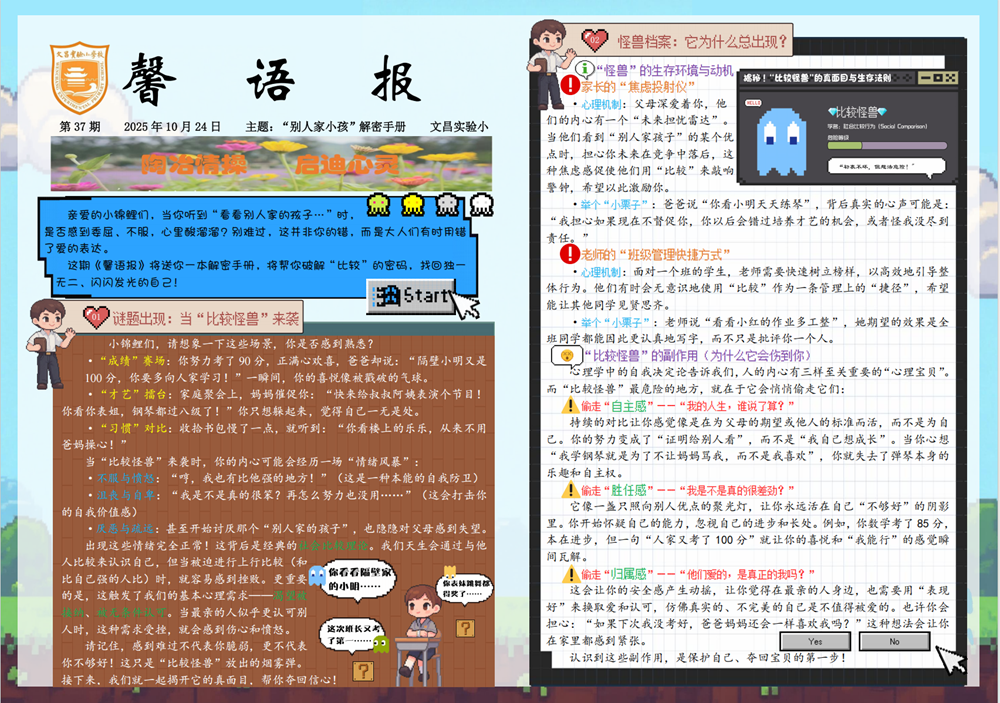Viewport: 1000px width, 703px height.
Task: Close the pixel monster card window
Action: (950, 78)
